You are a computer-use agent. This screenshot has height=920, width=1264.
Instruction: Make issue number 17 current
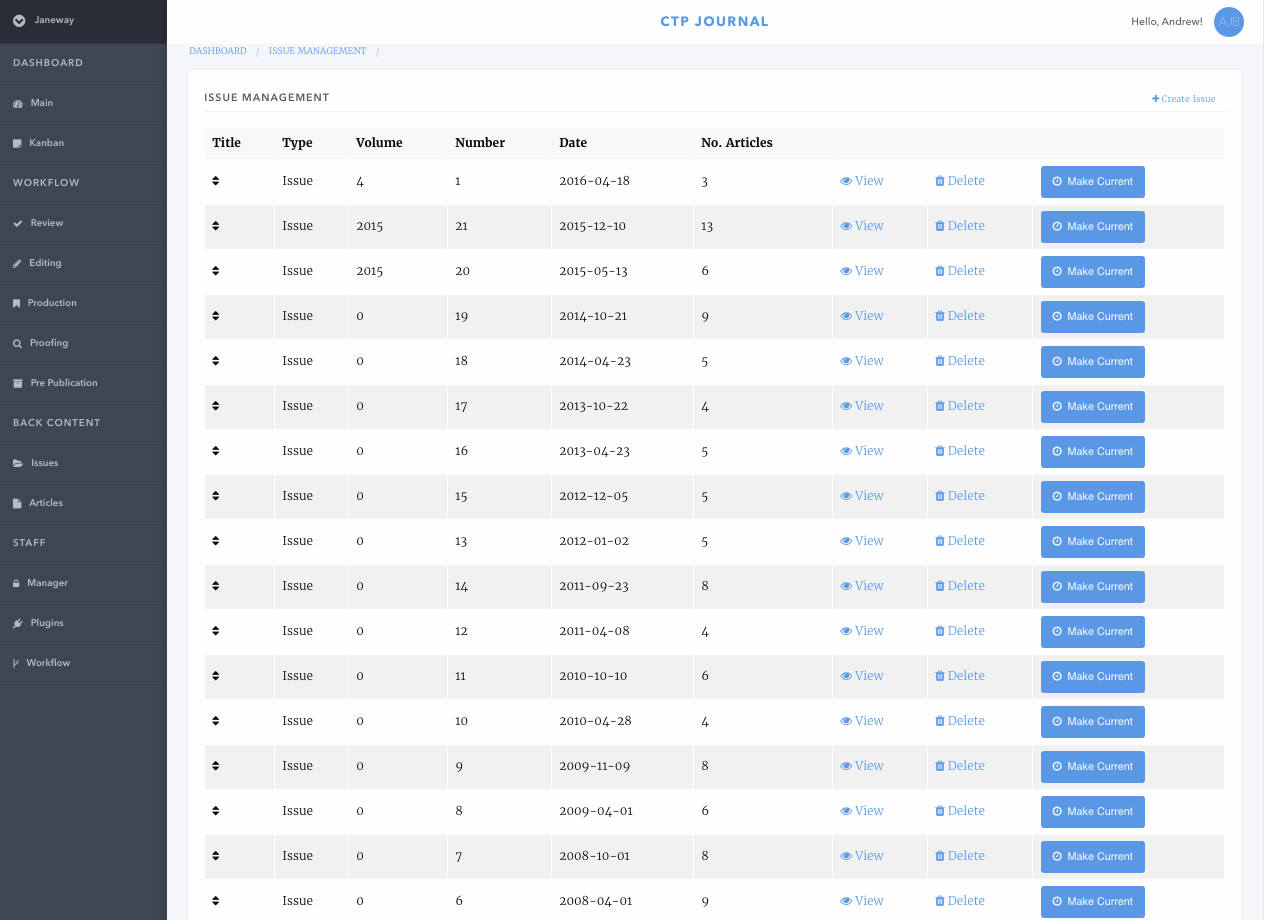[x=1092, y=407]
